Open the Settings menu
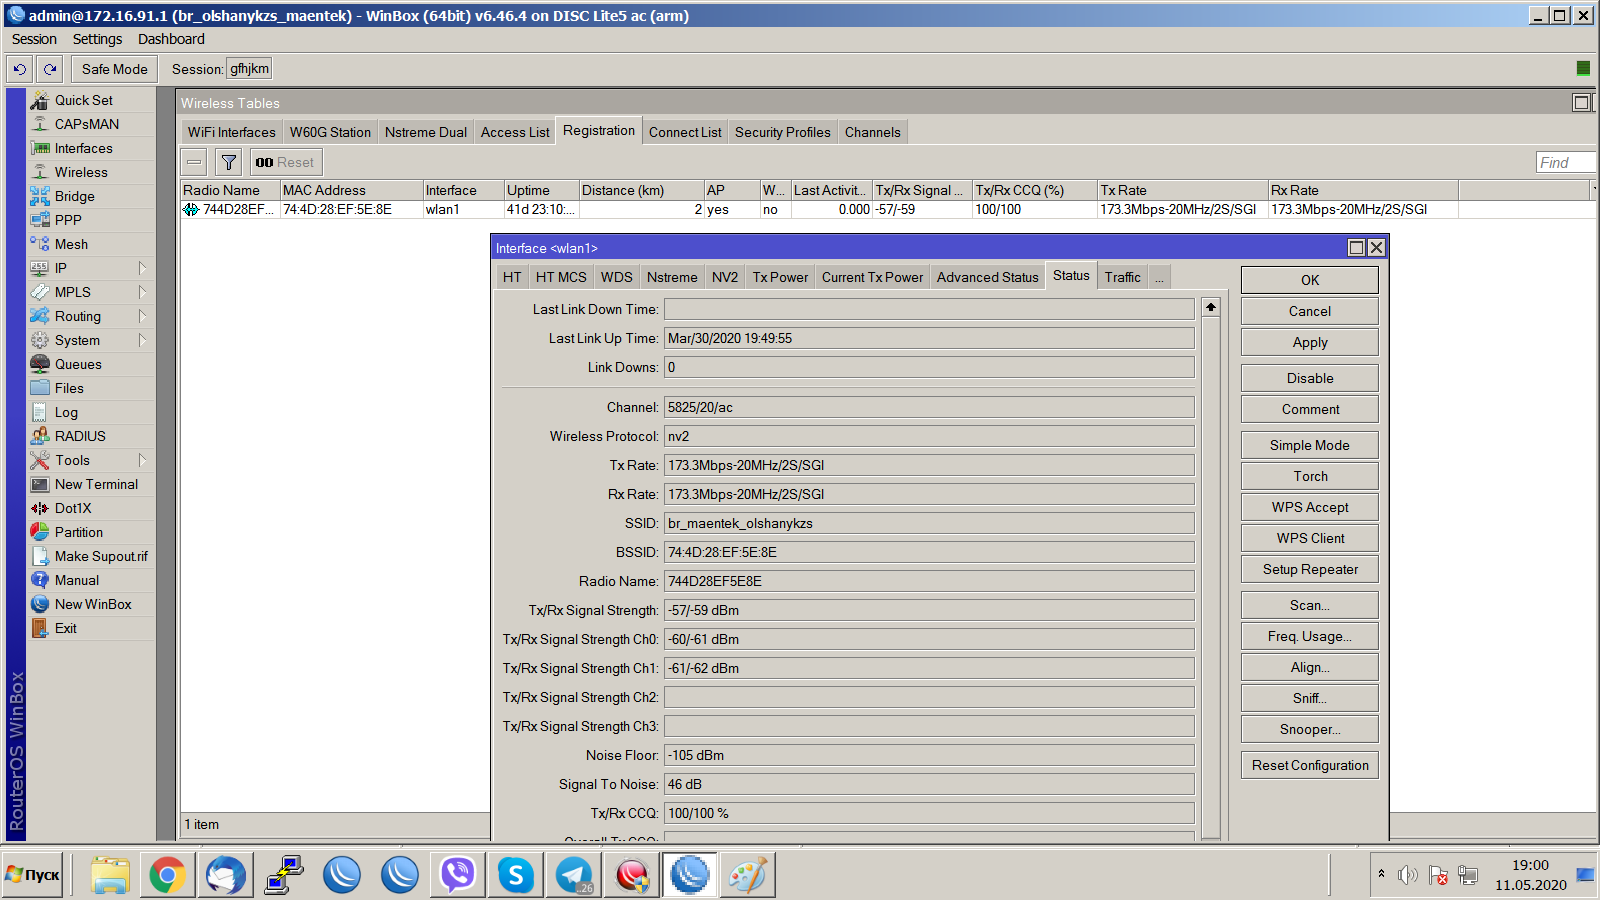This screenshot has height=900, width=1600. click(x=97, y=39)
